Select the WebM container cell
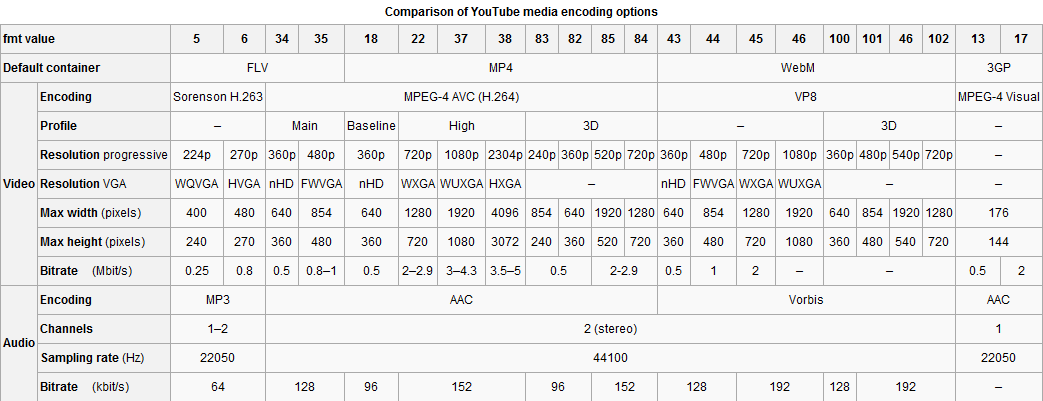The width and height of the screenshot is (1043, 401). click(x=806, y=68)
